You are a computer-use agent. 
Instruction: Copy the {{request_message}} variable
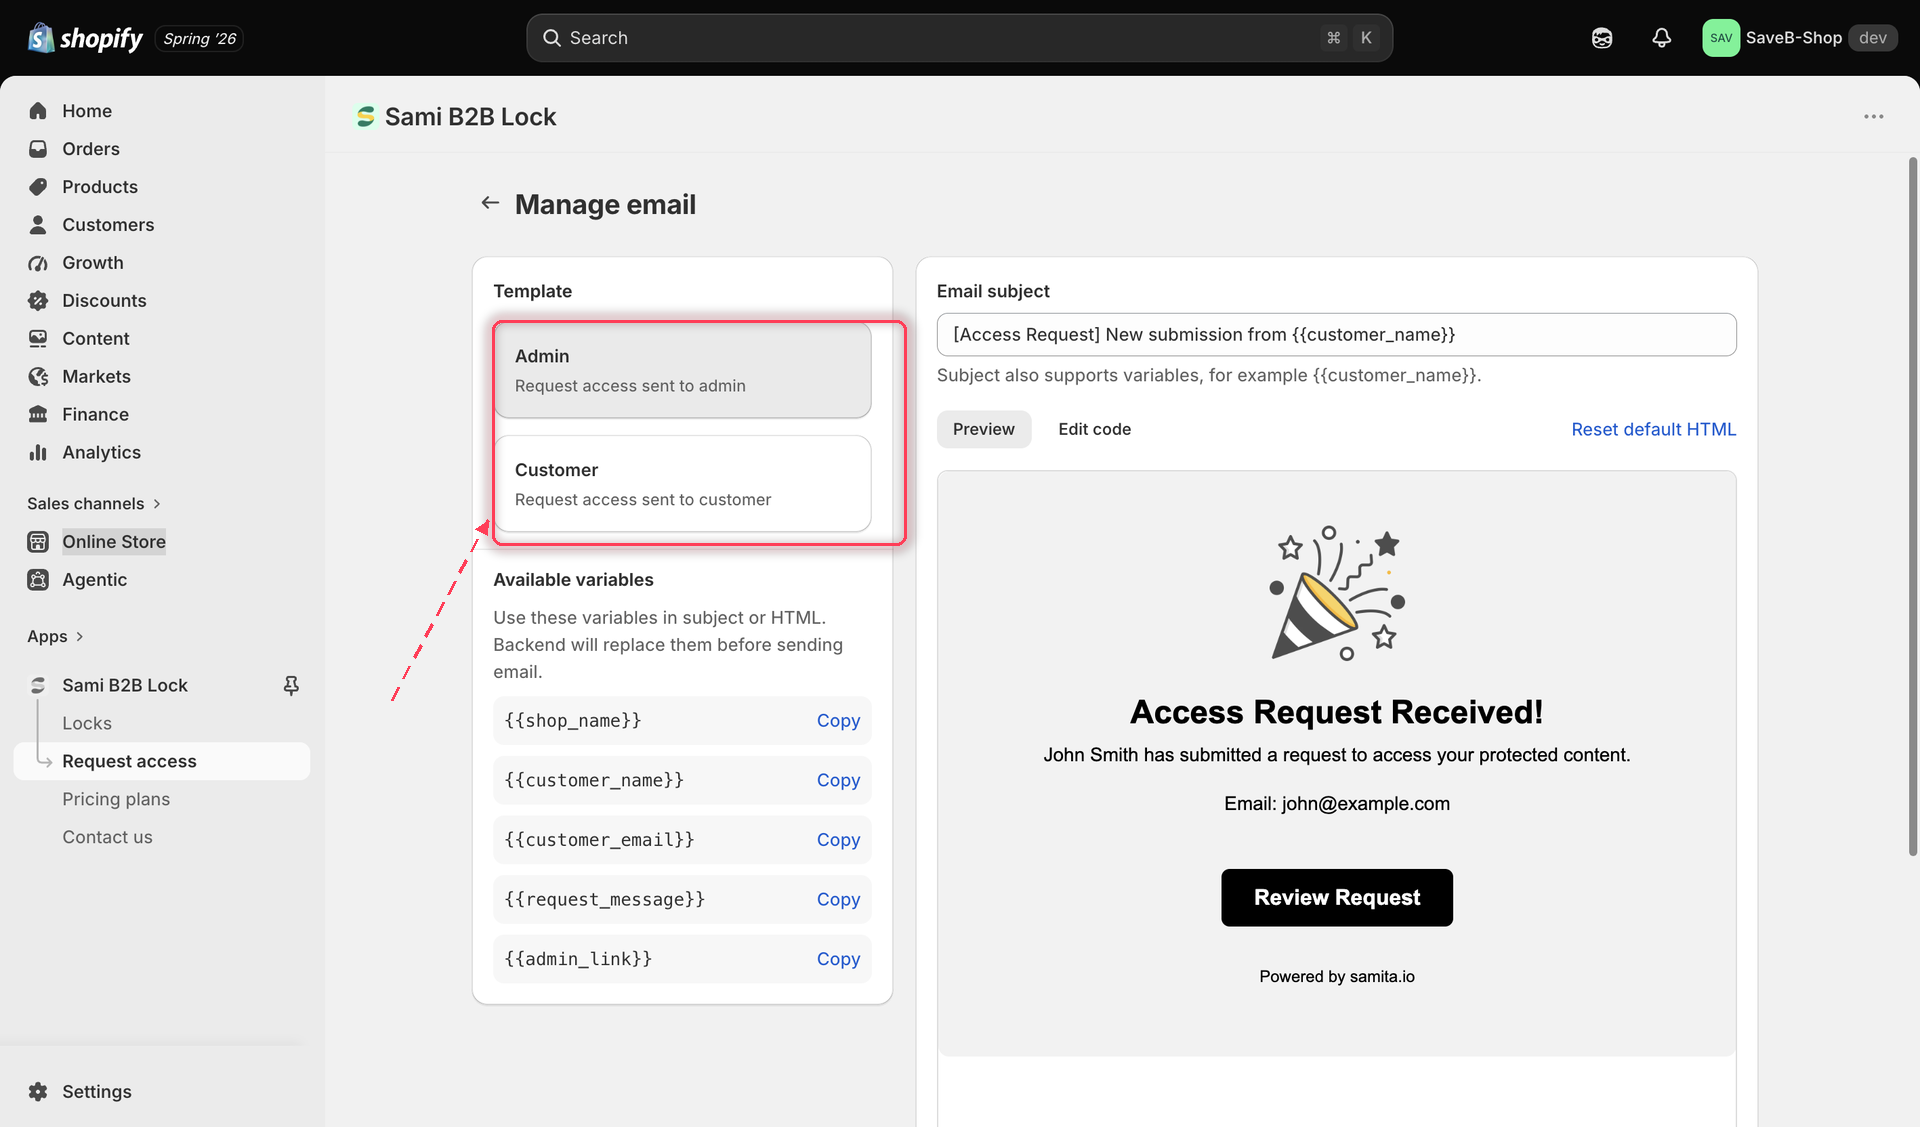click(x=838, y=899)
